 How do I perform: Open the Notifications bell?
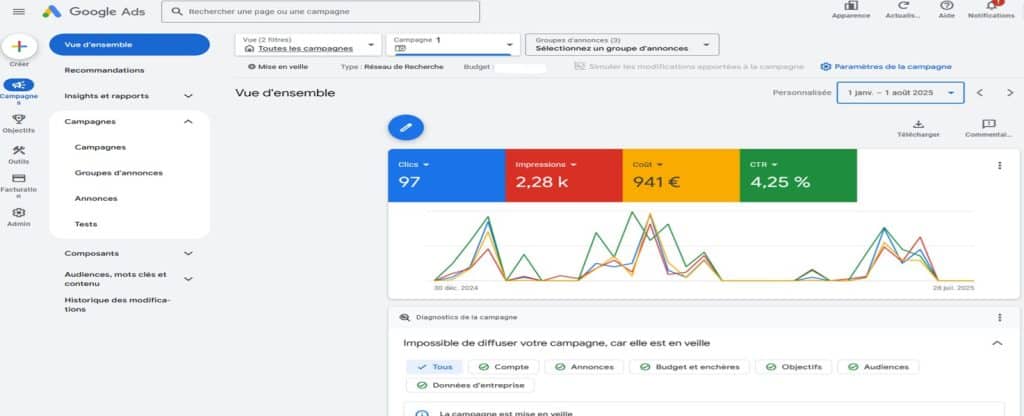990,7
